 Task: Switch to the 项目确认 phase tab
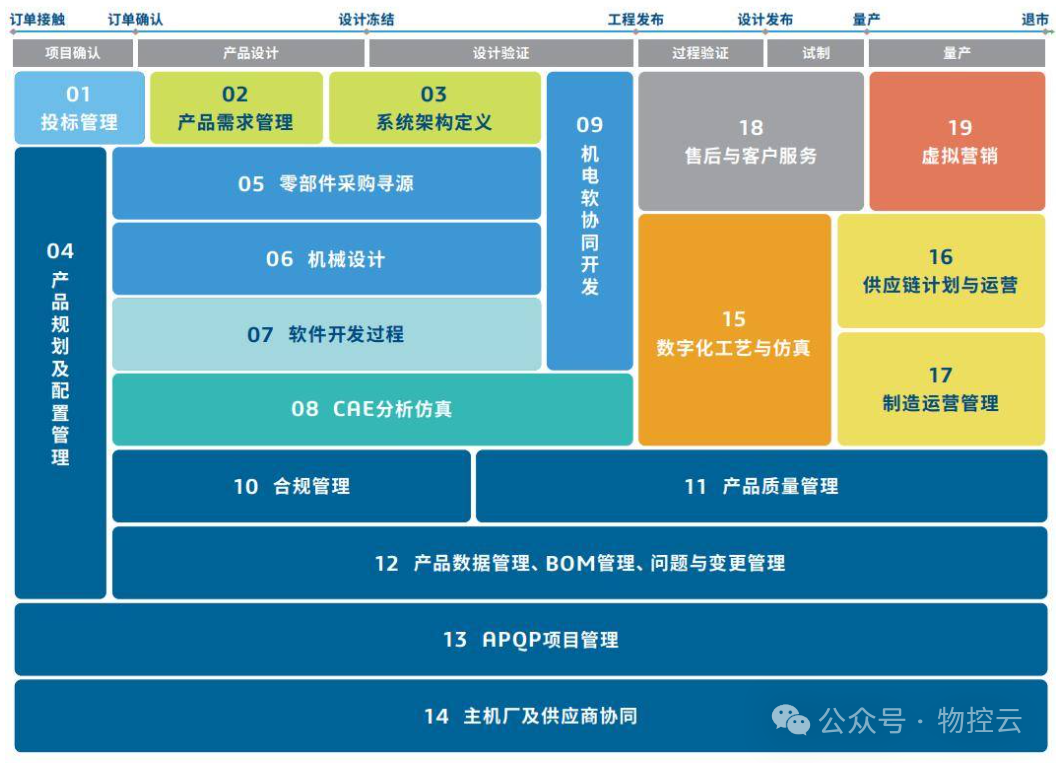(73, 53)
